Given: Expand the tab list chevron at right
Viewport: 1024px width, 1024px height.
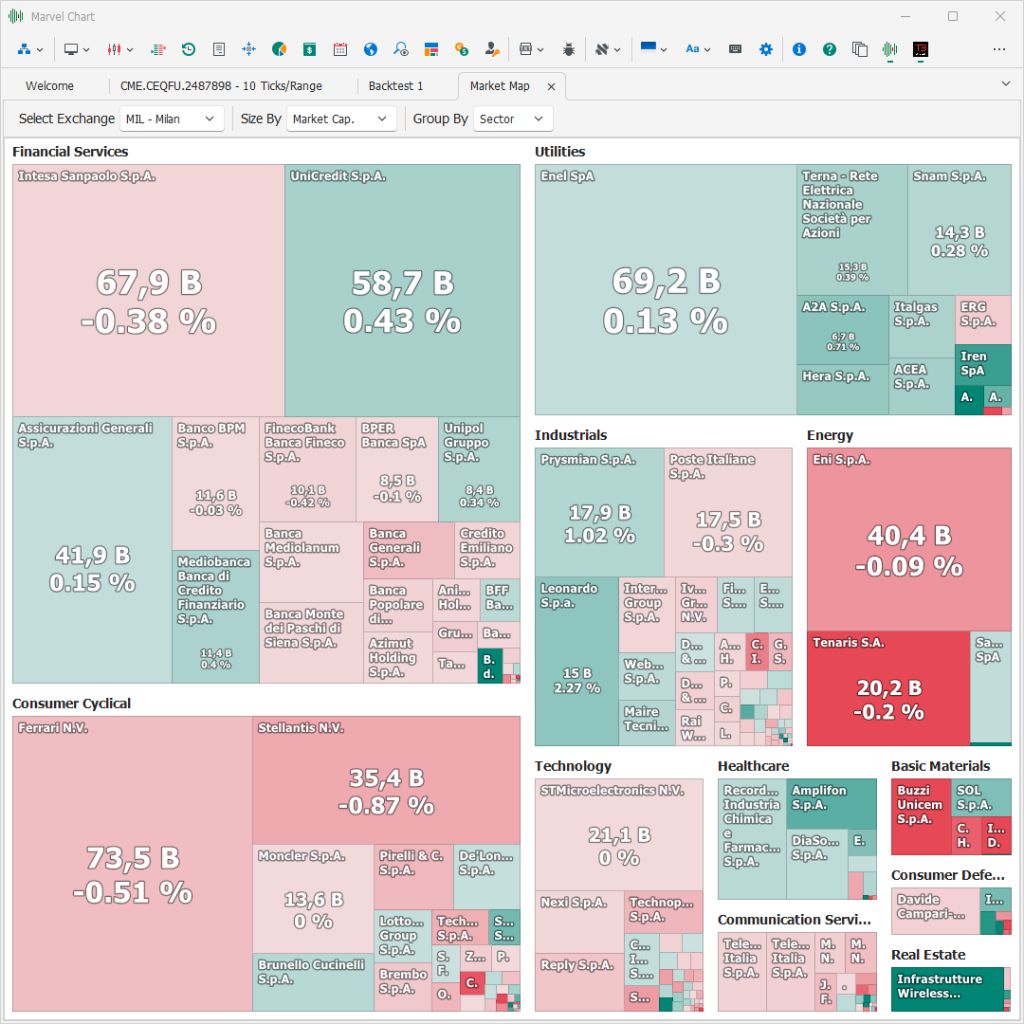Looking at the screenshot, I should 1006,84.
